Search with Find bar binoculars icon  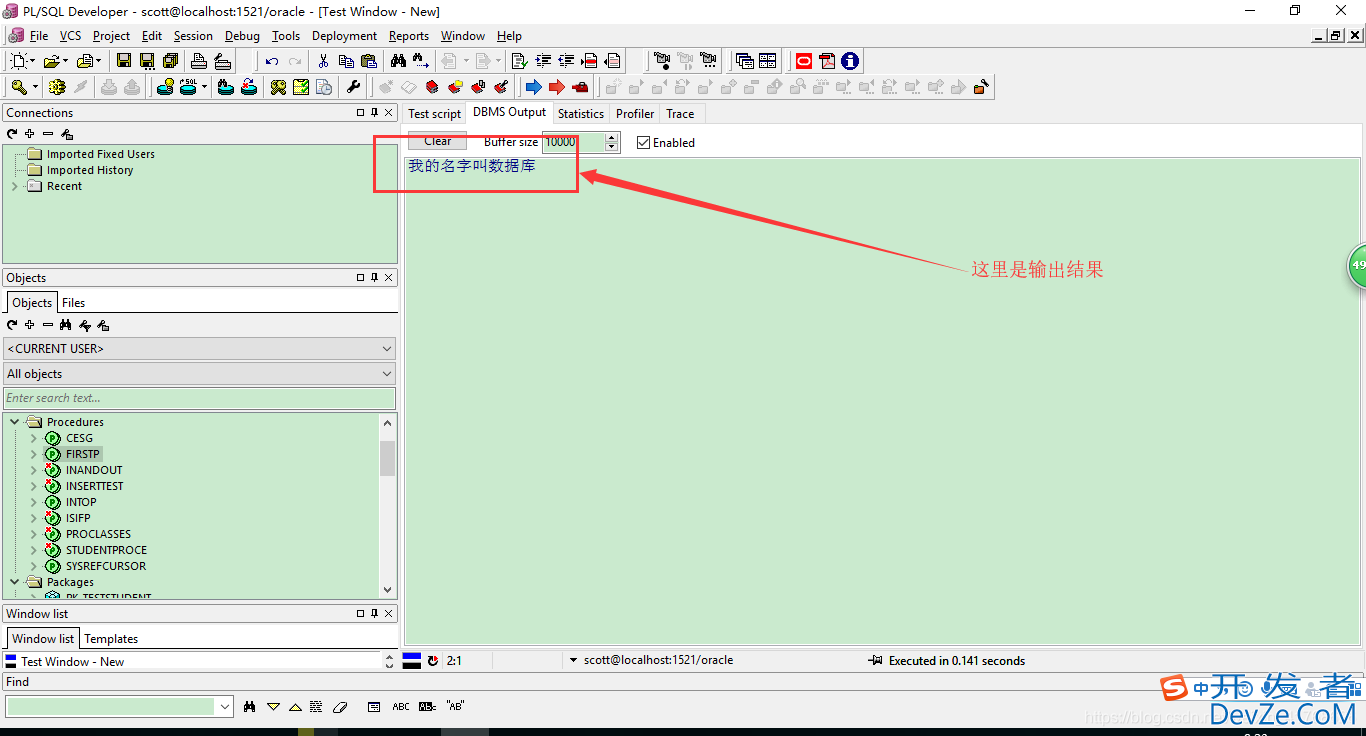pos(250,707)
